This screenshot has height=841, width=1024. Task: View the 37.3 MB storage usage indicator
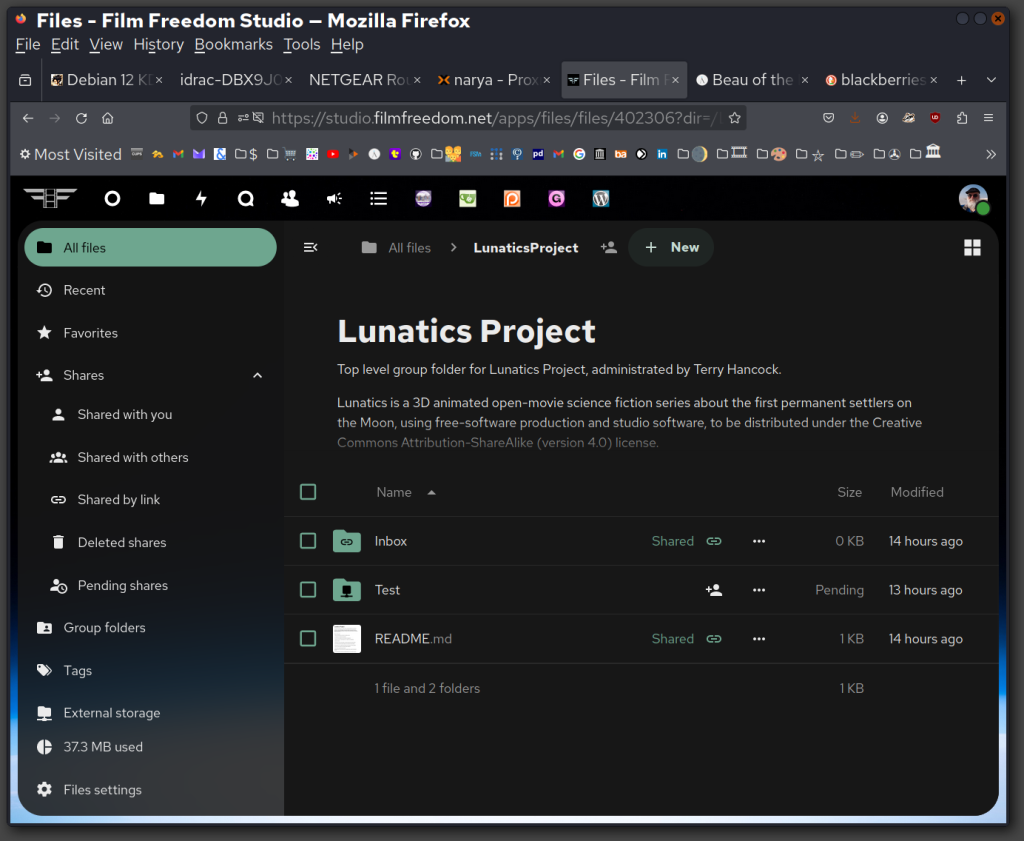click(x=103, y=747)
